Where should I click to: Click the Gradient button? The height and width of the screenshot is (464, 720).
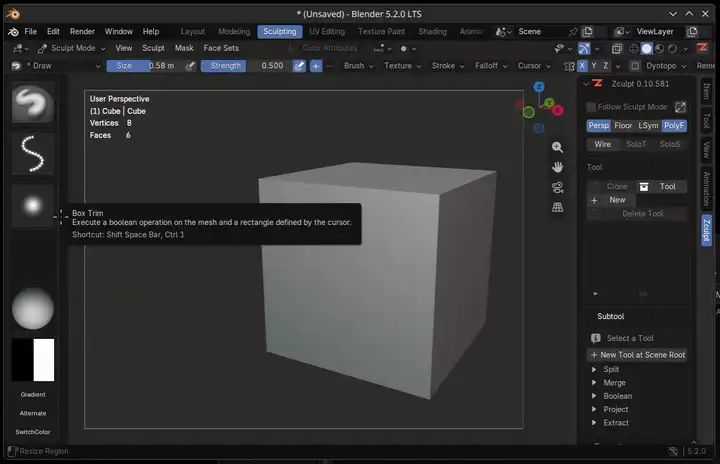coord(33,394)
